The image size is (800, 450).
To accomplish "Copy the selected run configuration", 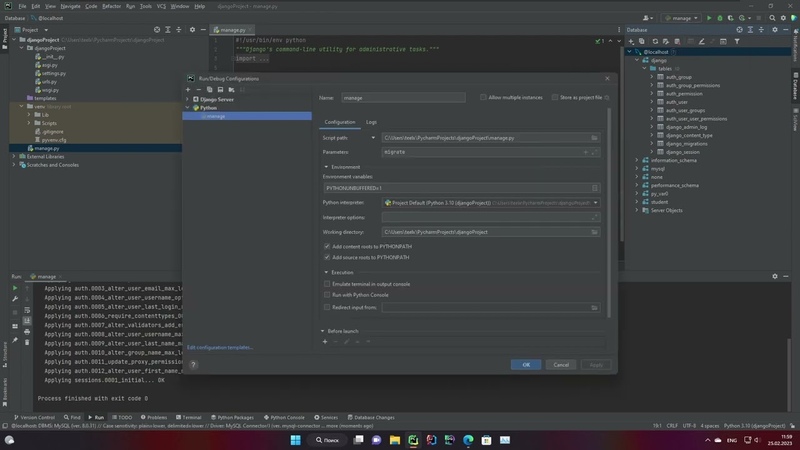I will point(209,90).
